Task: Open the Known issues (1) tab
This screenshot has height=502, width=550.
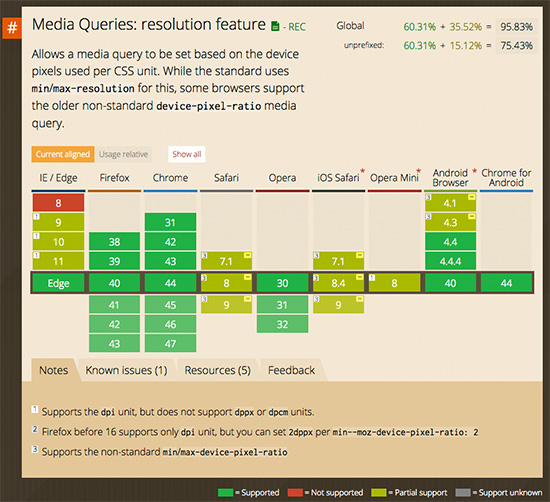Action: click(126, 370)
